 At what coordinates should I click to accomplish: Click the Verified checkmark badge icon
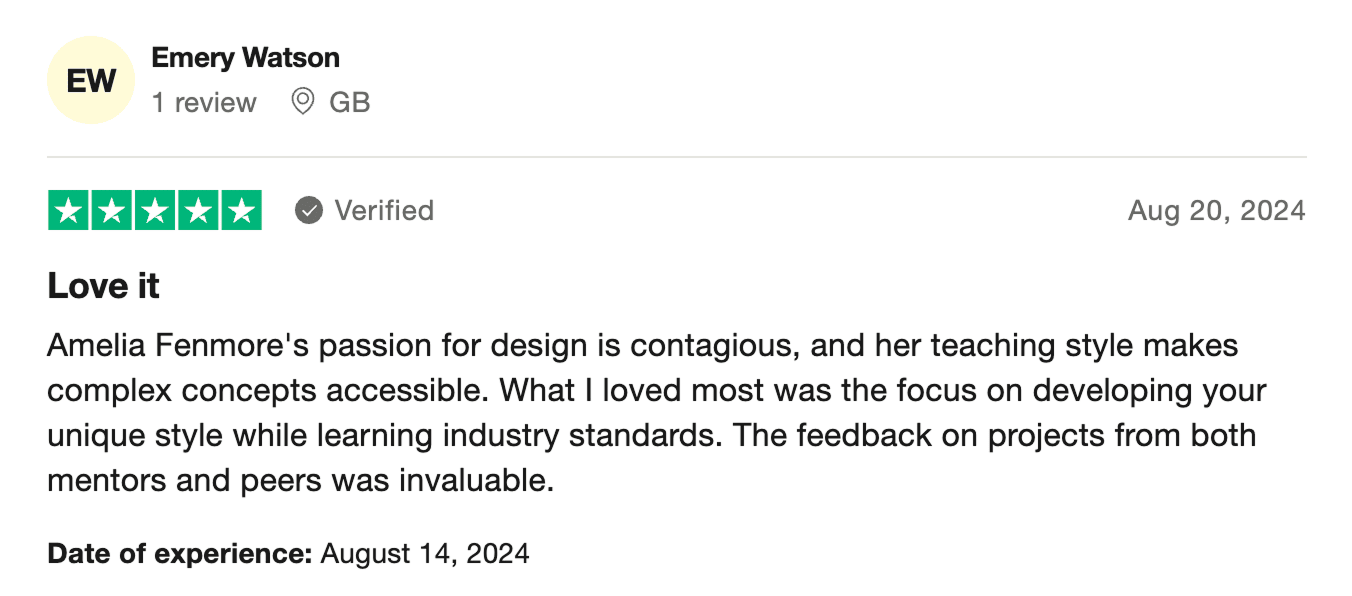click(309, 210)
